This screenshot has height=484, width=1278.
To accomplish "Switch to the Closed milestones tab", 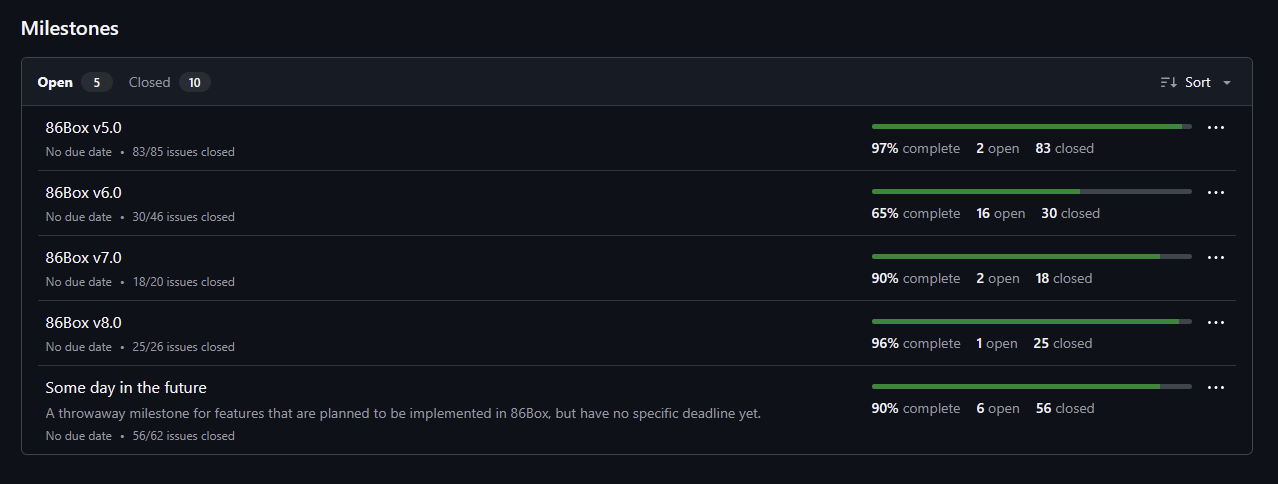I will click(x=169, y=82).
